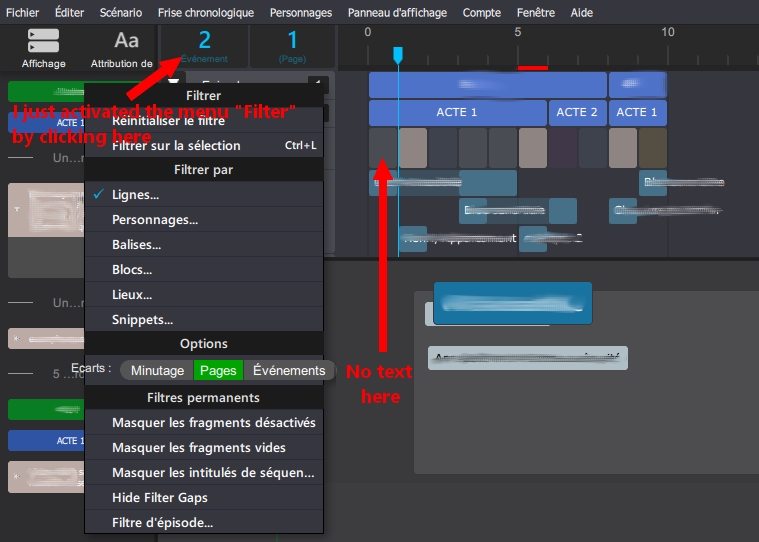This screenshot has width=759, height=542.
Task: Select Personnages... filter entry
Action: point(204,220)
